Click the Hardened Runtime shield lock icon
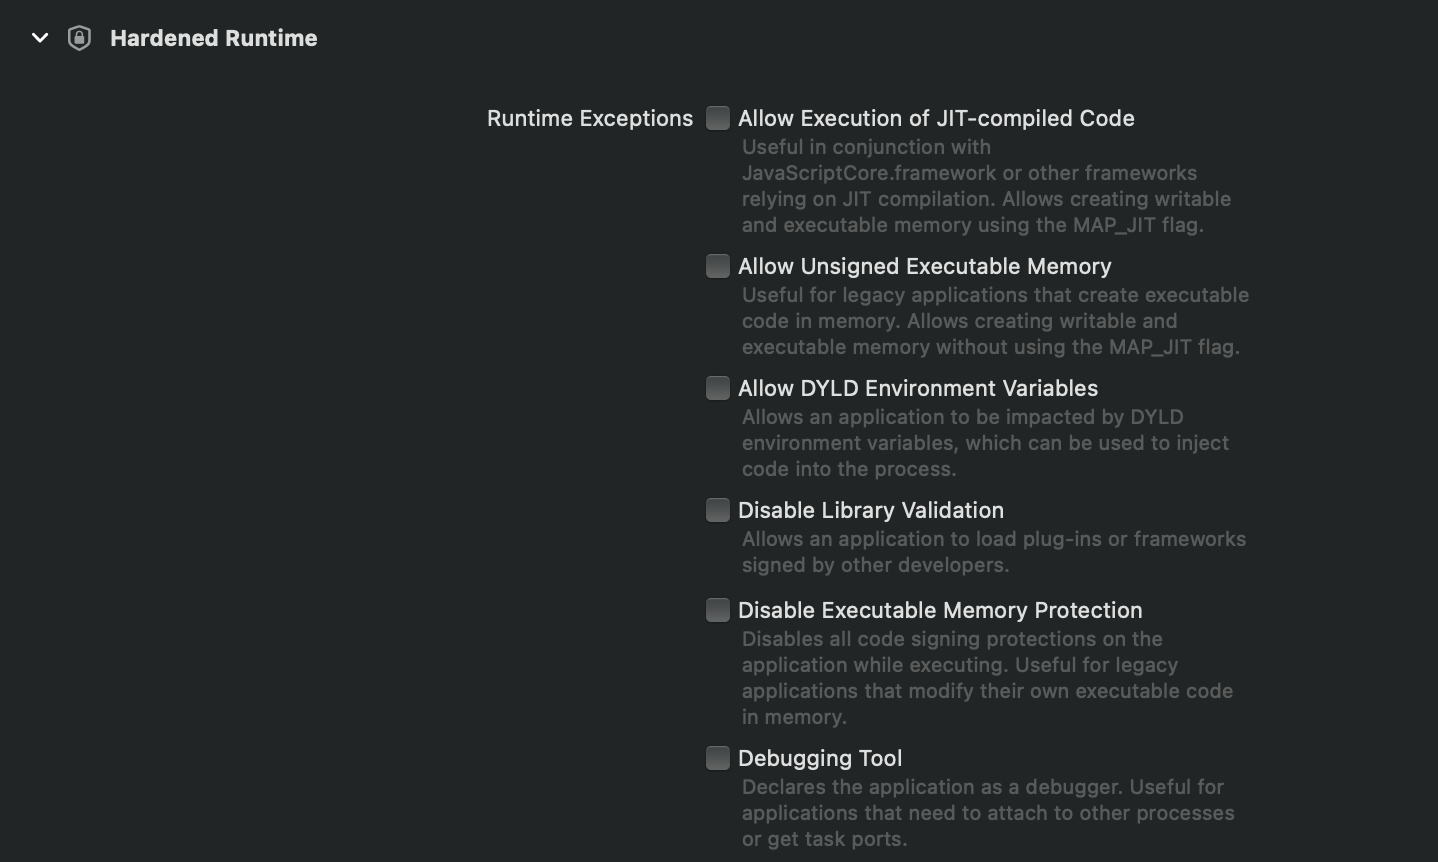The width and height of the screenshot is (1438, 862). click(x=79, y=38)
